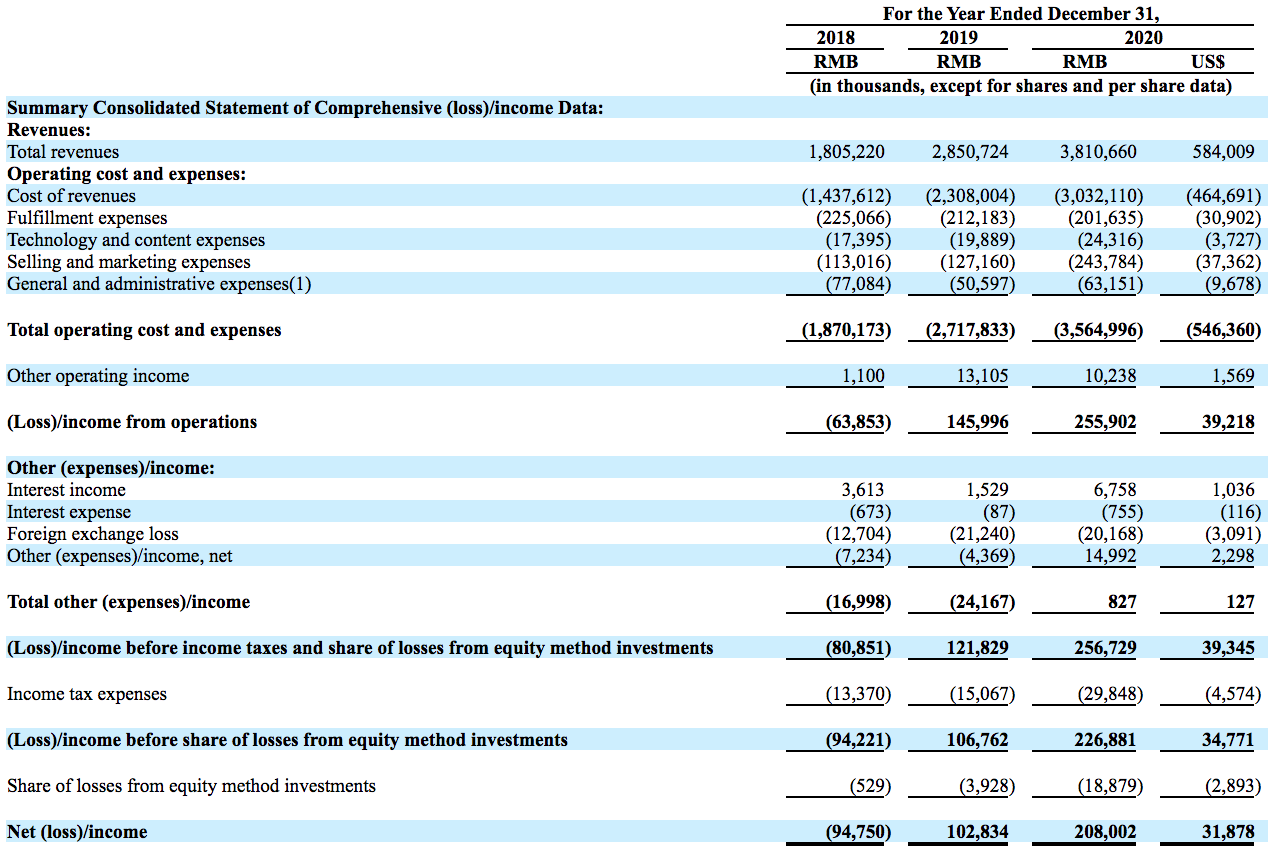Click 'Summary Consolidated Statement' section heading
1270x854 pixels.
tap(305, 108)
